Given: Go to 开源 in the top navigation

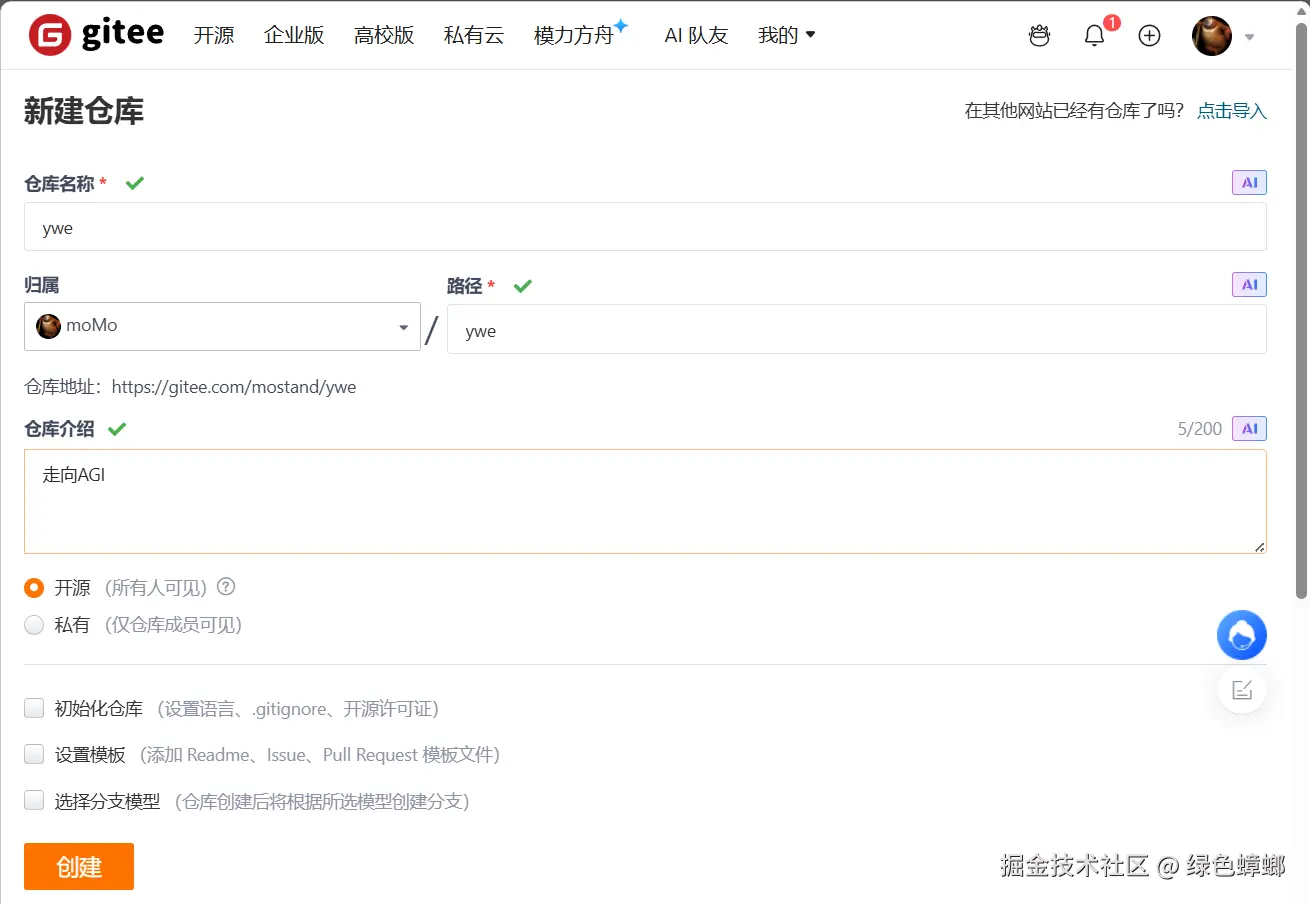Looking at the screenshot, I should click(x=214, y=35).
